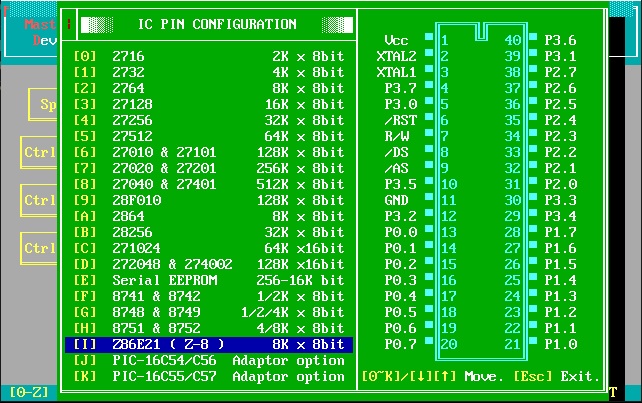This screenshot has height=403, width=642.
Task: Click the partially hidden Sp button behind dialog
Action: tap(43, 104)
